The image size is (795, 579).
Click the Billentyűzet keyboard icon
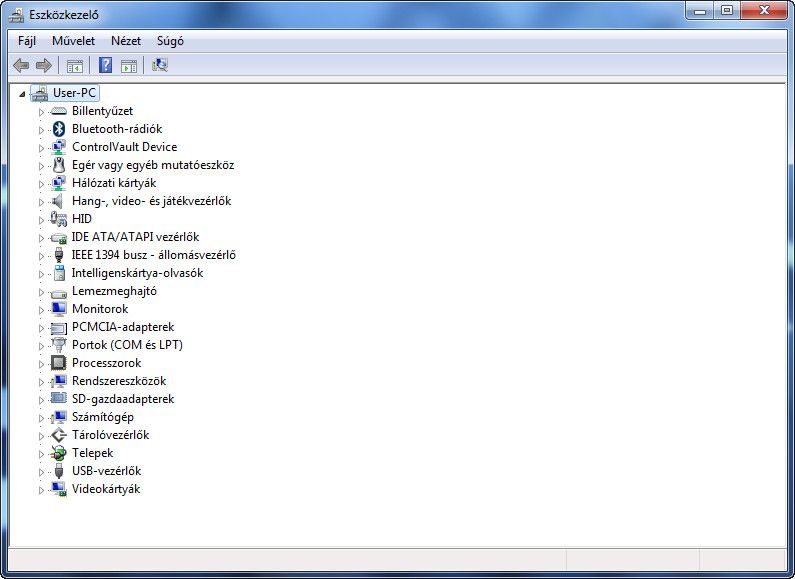[59, 111]
